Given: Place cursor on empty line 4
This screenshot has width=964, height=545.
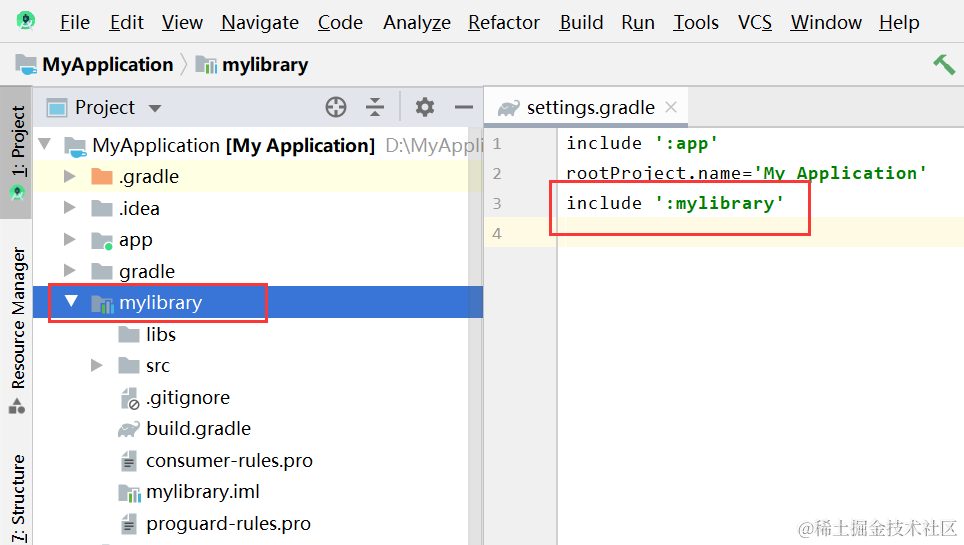Looking at the screenshot, I should (761, 233).
